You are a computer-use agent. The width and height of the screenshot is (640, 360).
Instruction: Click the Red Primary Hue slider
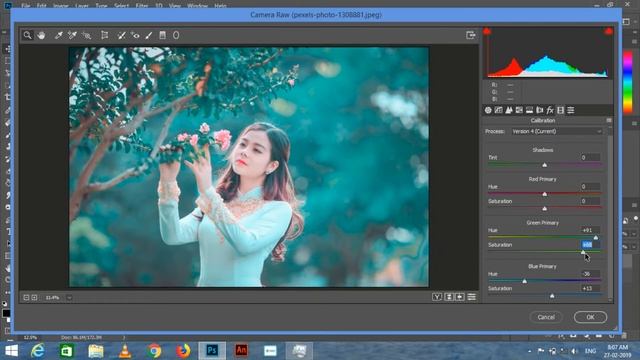click(x=544, y=194)
